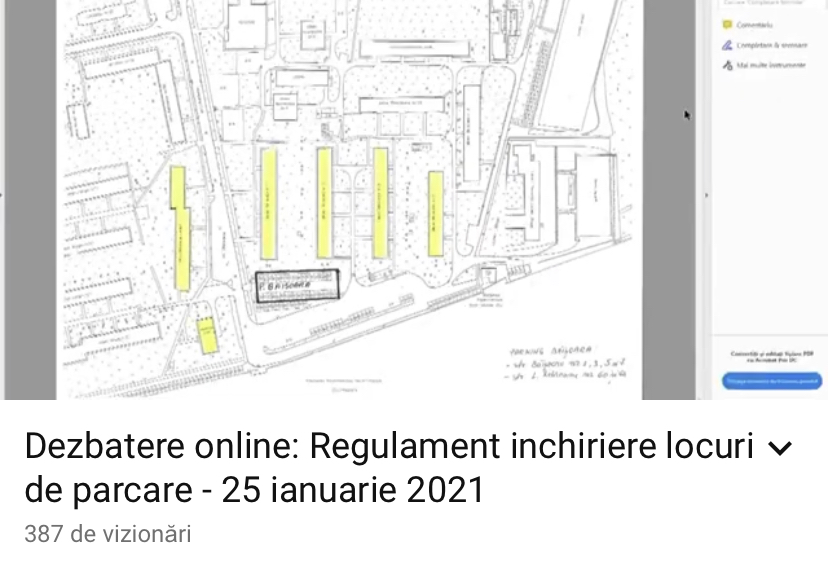The width and height of the screenshot is (828, 564).
Task: Select the Comentariu label in tools panel
Action: tap(755, 24)
